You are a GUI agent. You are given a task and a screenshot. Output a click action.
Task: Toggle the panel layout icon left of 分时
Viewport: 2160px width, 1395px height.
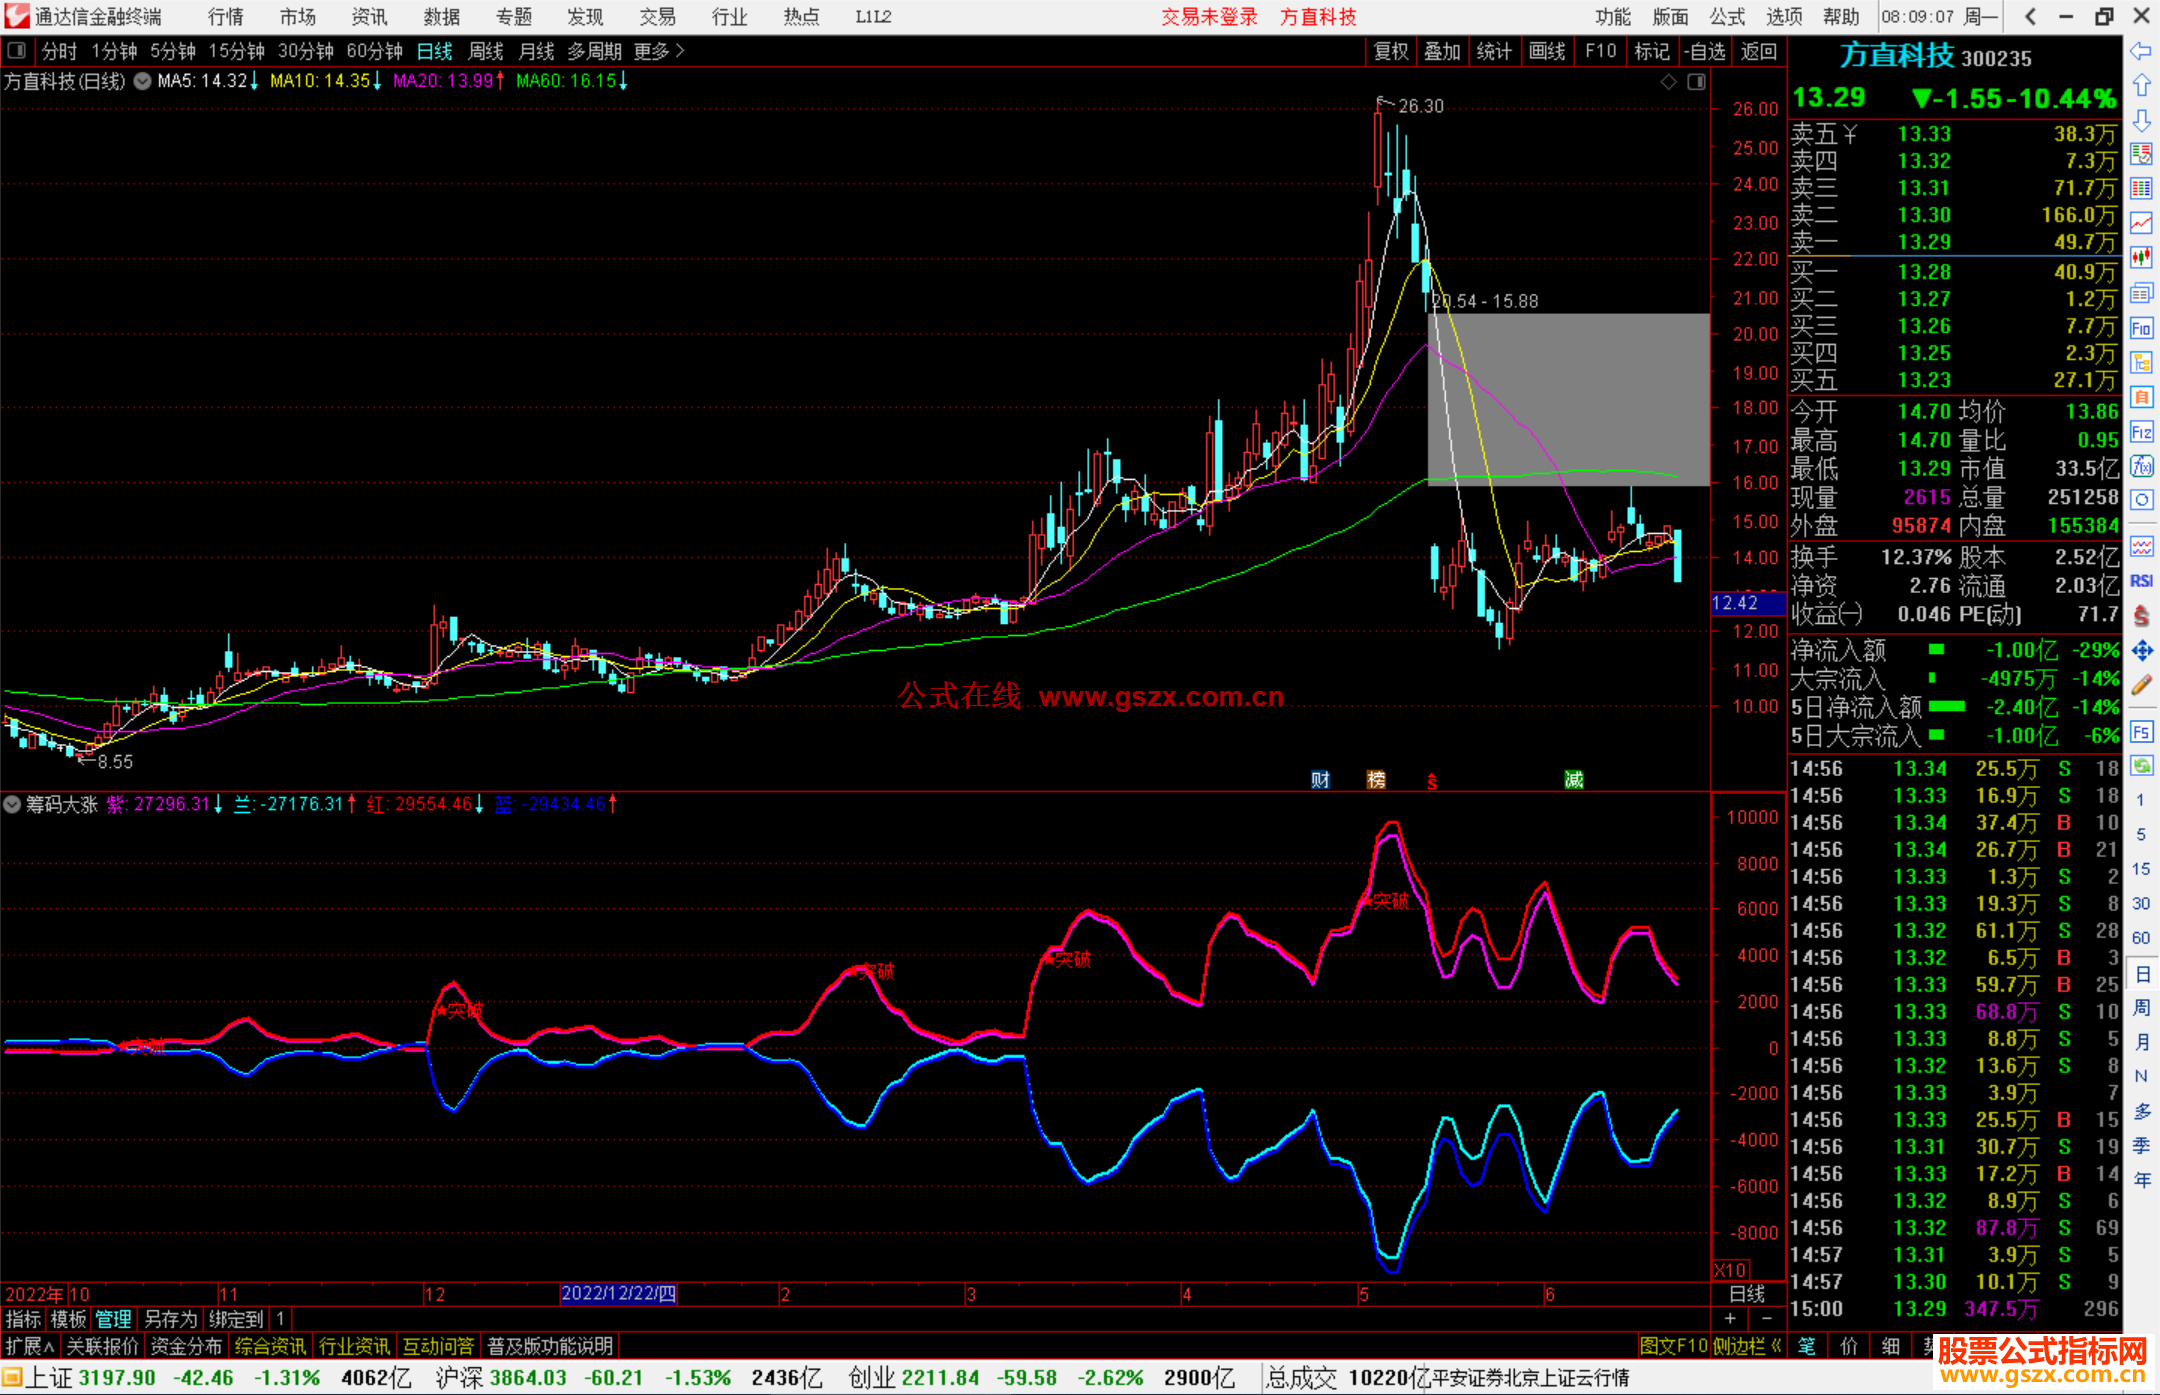(x=17, y=50)
